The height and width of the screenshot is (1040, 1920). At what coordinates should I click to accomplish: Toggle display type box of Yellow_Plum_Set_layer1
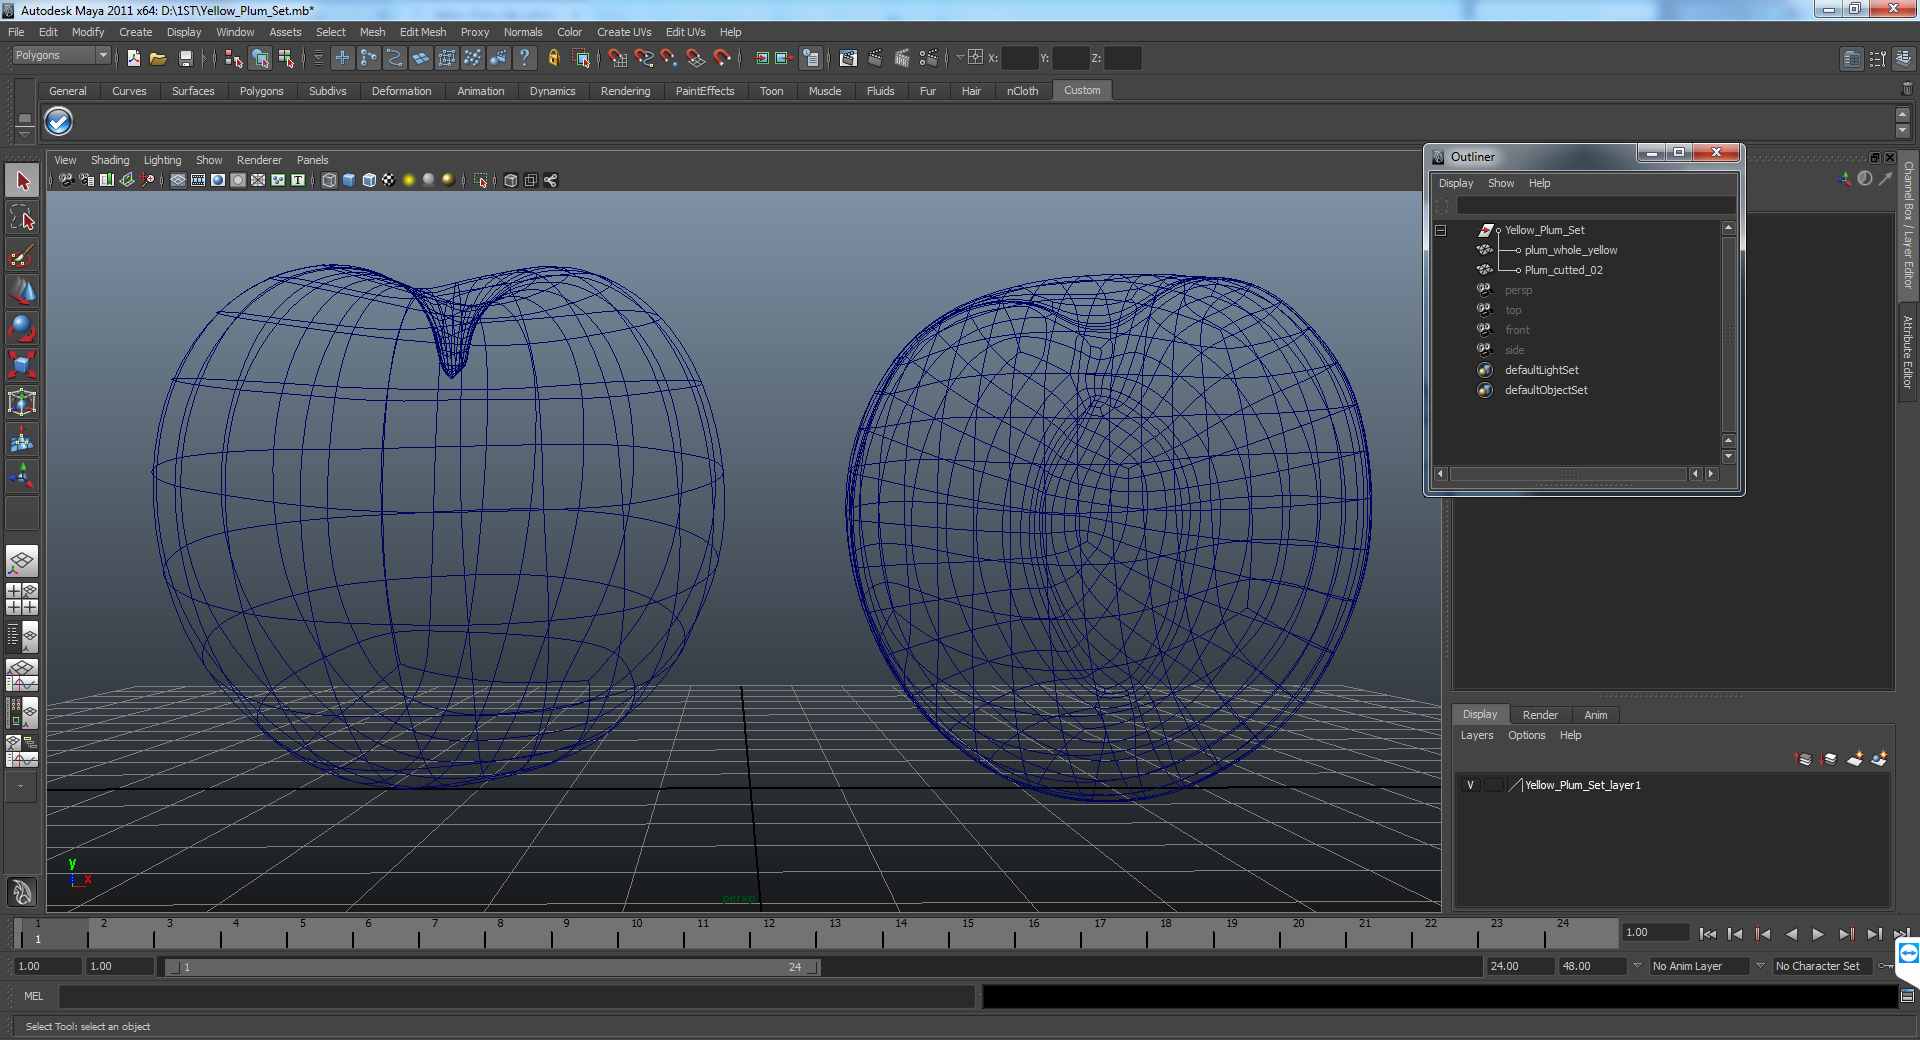[1493, 785]
